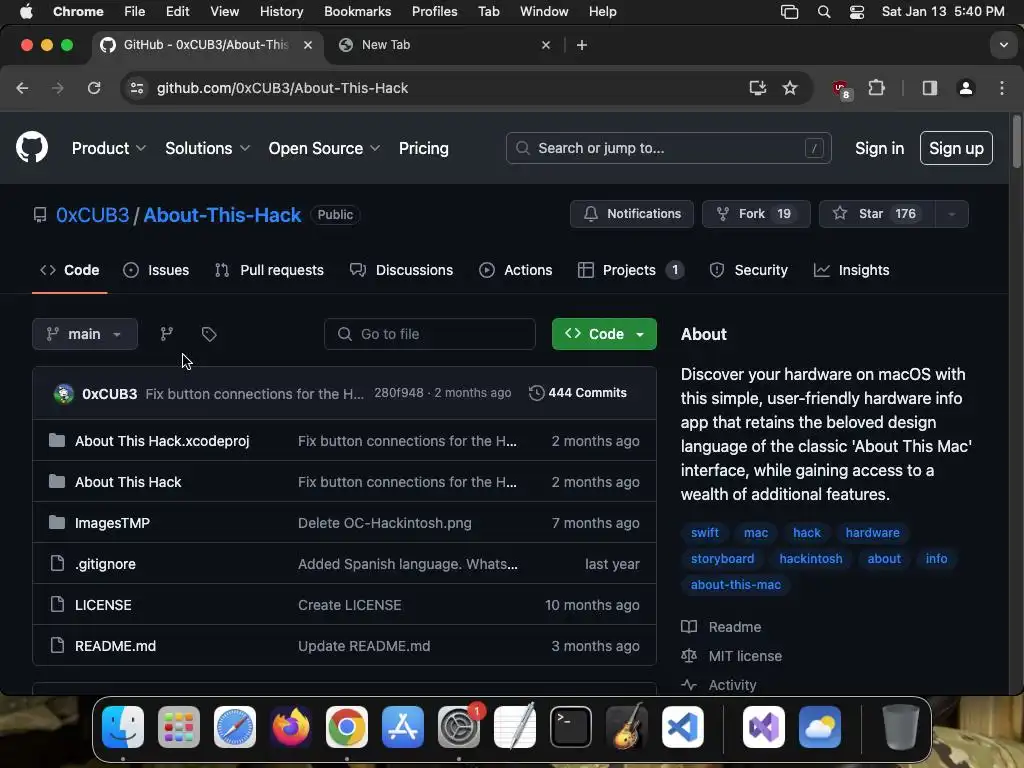Click the Notifications button
Image resolution: width=1024 pixels, height=768 pixels.
coord(632,214)
